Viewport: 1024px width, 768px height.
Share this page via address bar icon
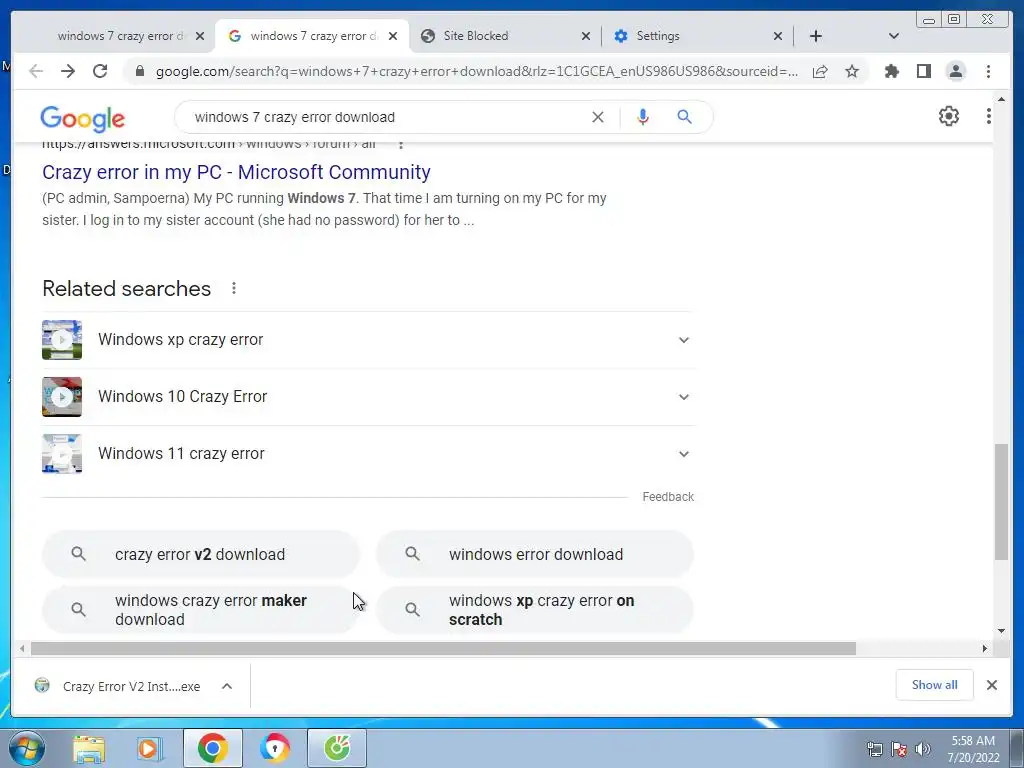820,71
